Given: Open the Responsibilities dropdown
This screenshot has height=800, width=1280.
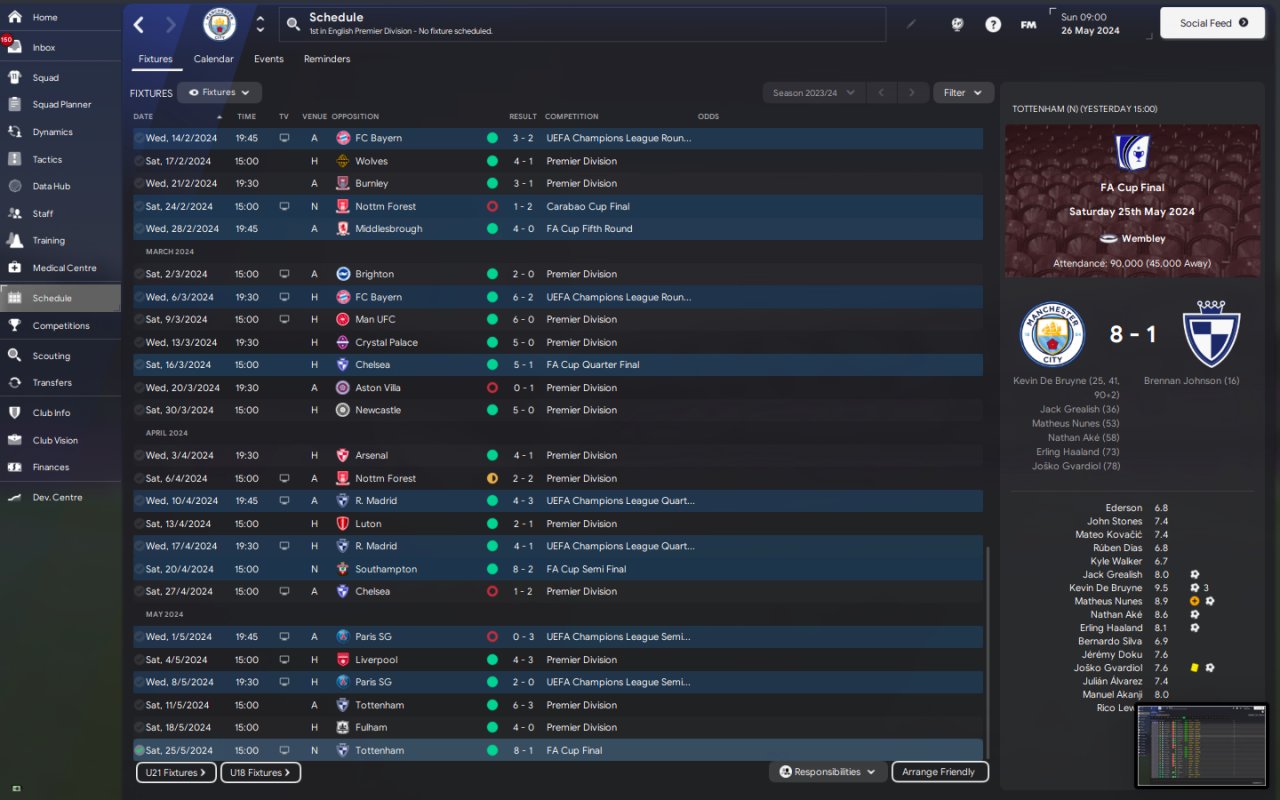Looking at the screenshot, I should [826, 772].
